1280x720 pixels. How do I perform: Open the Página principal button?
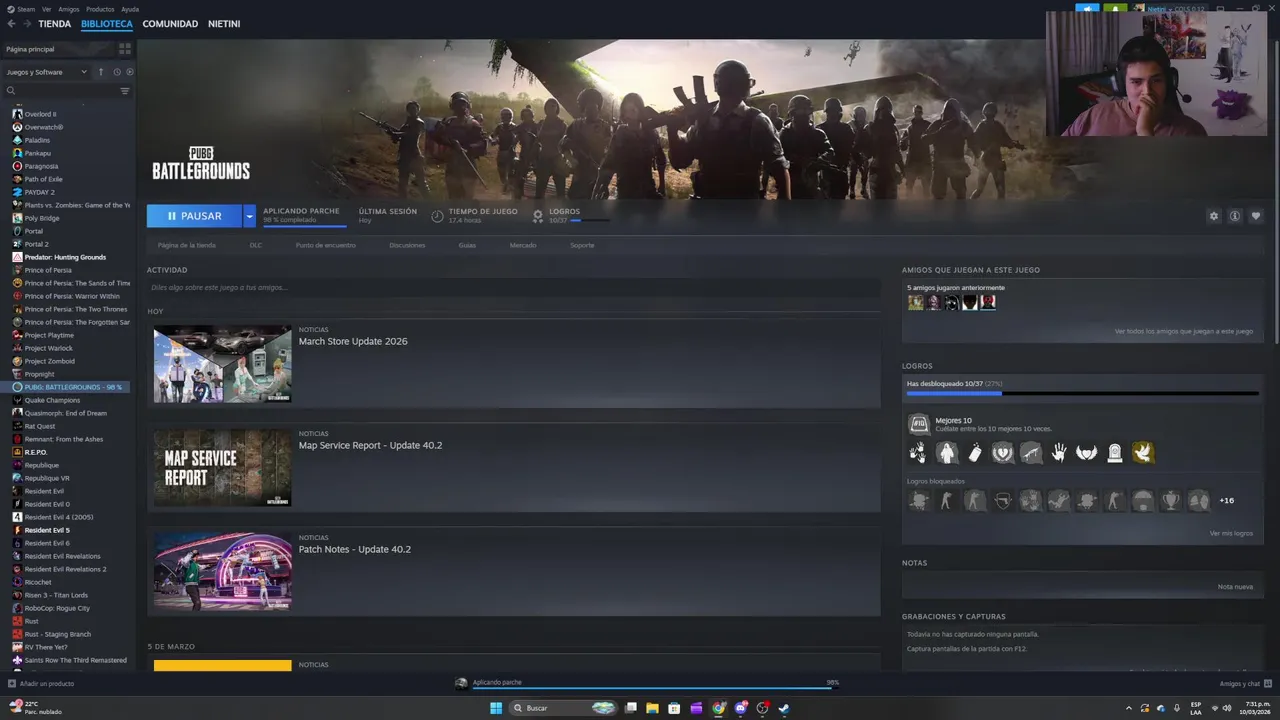[x=58, y=48]
